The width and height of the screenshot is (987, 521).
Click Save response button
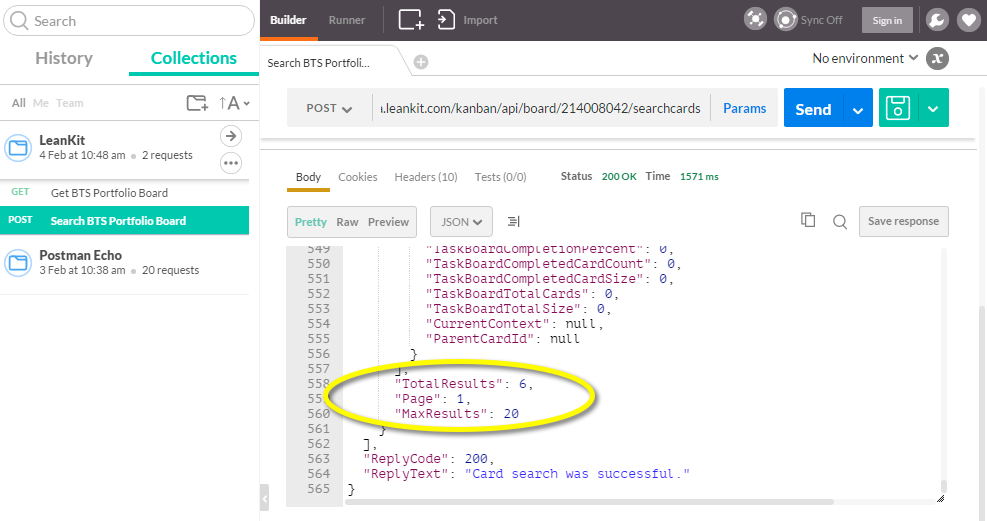pos(903,221)
